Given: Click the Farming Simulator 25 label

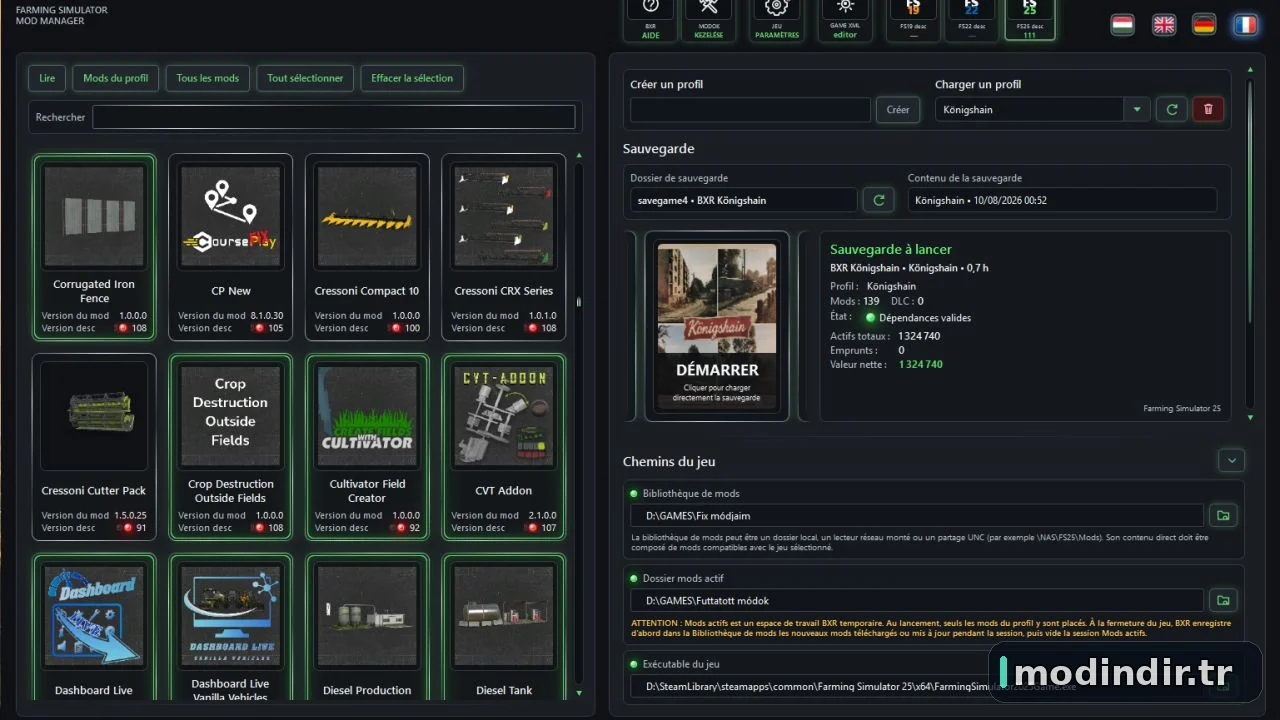Looking at the screenshot, I should point(1182,408).
